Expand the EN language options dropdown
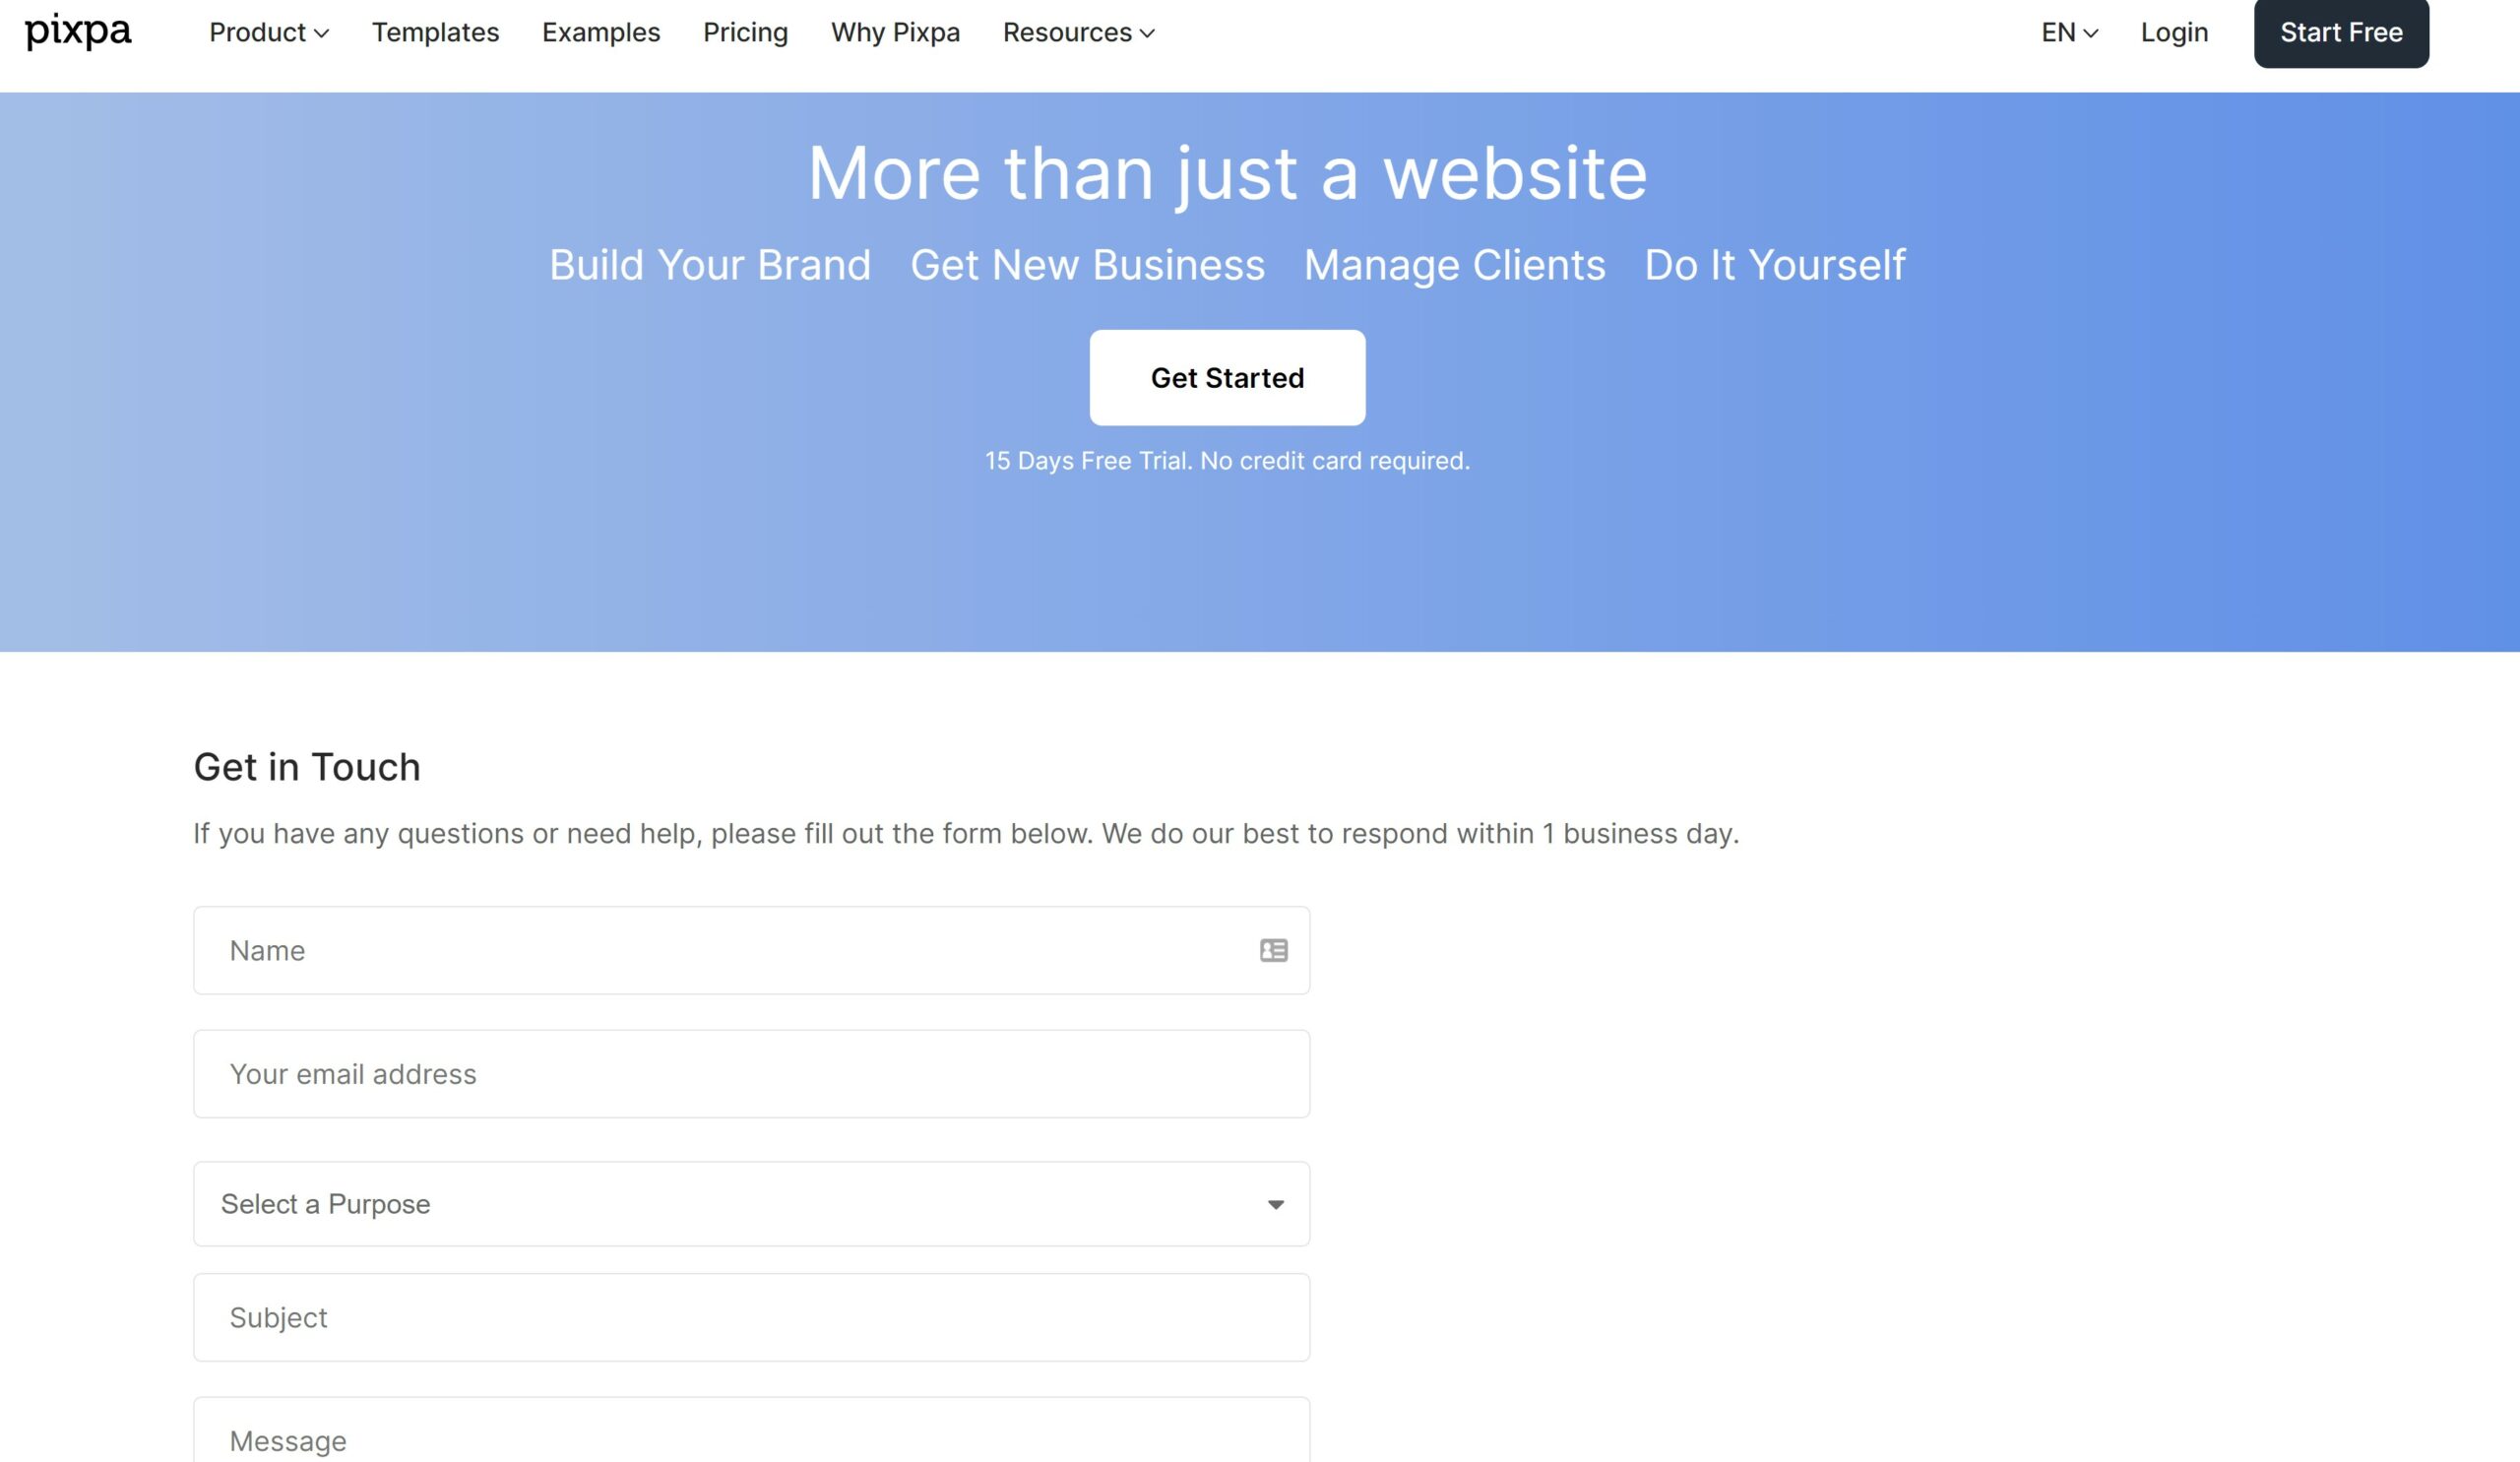This screenshot has width=2520, height=1462. click(x=2069, y=32)
